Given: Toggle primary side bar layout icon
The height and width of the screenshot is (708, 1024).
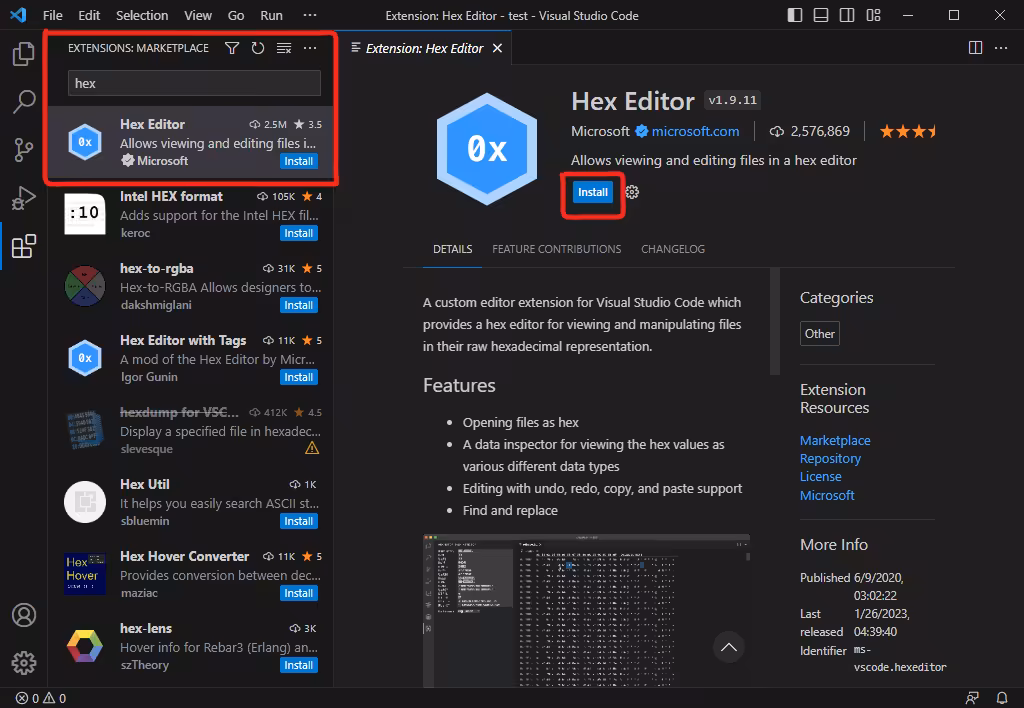Looking at the screenshot, I should pos(795,15).
